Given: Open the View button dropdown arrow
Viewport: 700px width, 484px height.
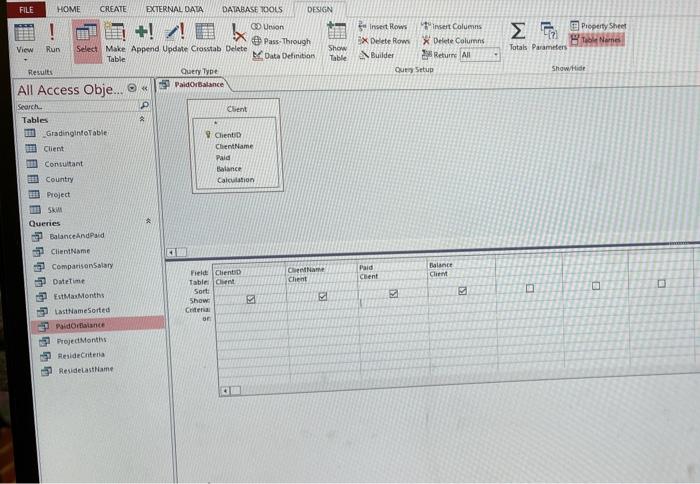Looking at the screenshot, I should (x=25, y=59).
